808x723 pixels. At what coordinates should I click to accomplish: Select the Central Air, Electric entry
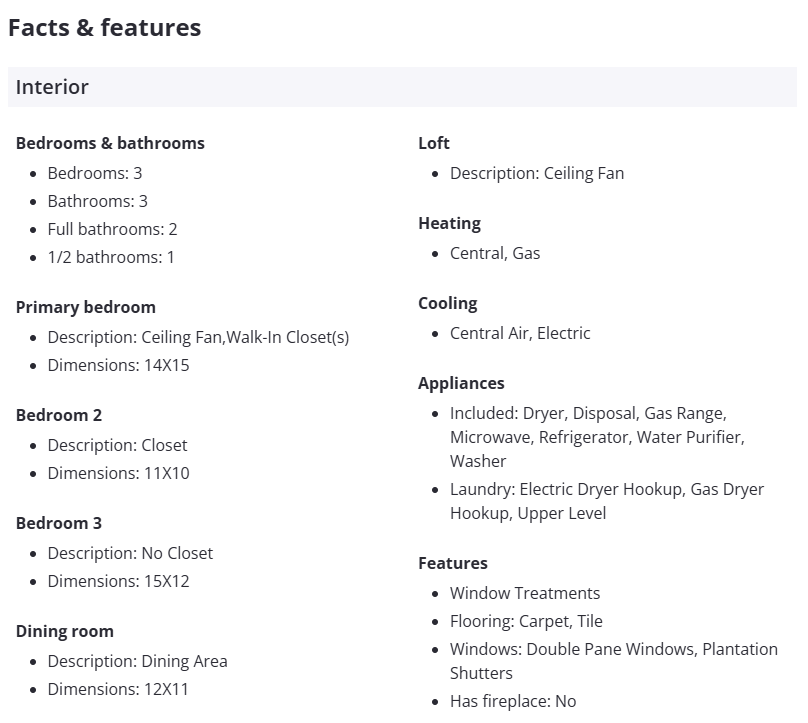pos(520,333)
